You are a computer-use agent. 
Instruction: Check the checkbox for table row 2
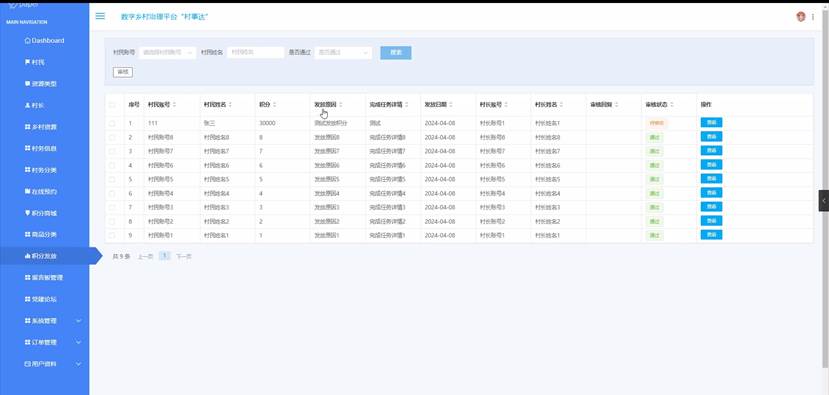click(112, 137)
